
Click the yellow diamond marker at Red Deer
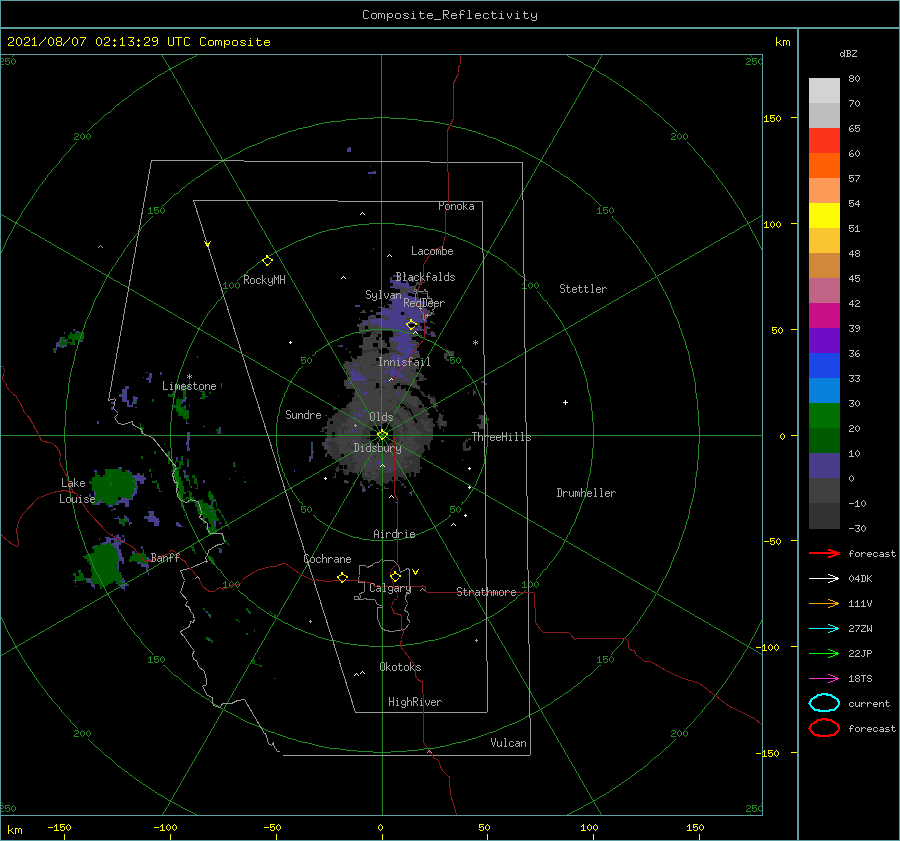point(411,325)
